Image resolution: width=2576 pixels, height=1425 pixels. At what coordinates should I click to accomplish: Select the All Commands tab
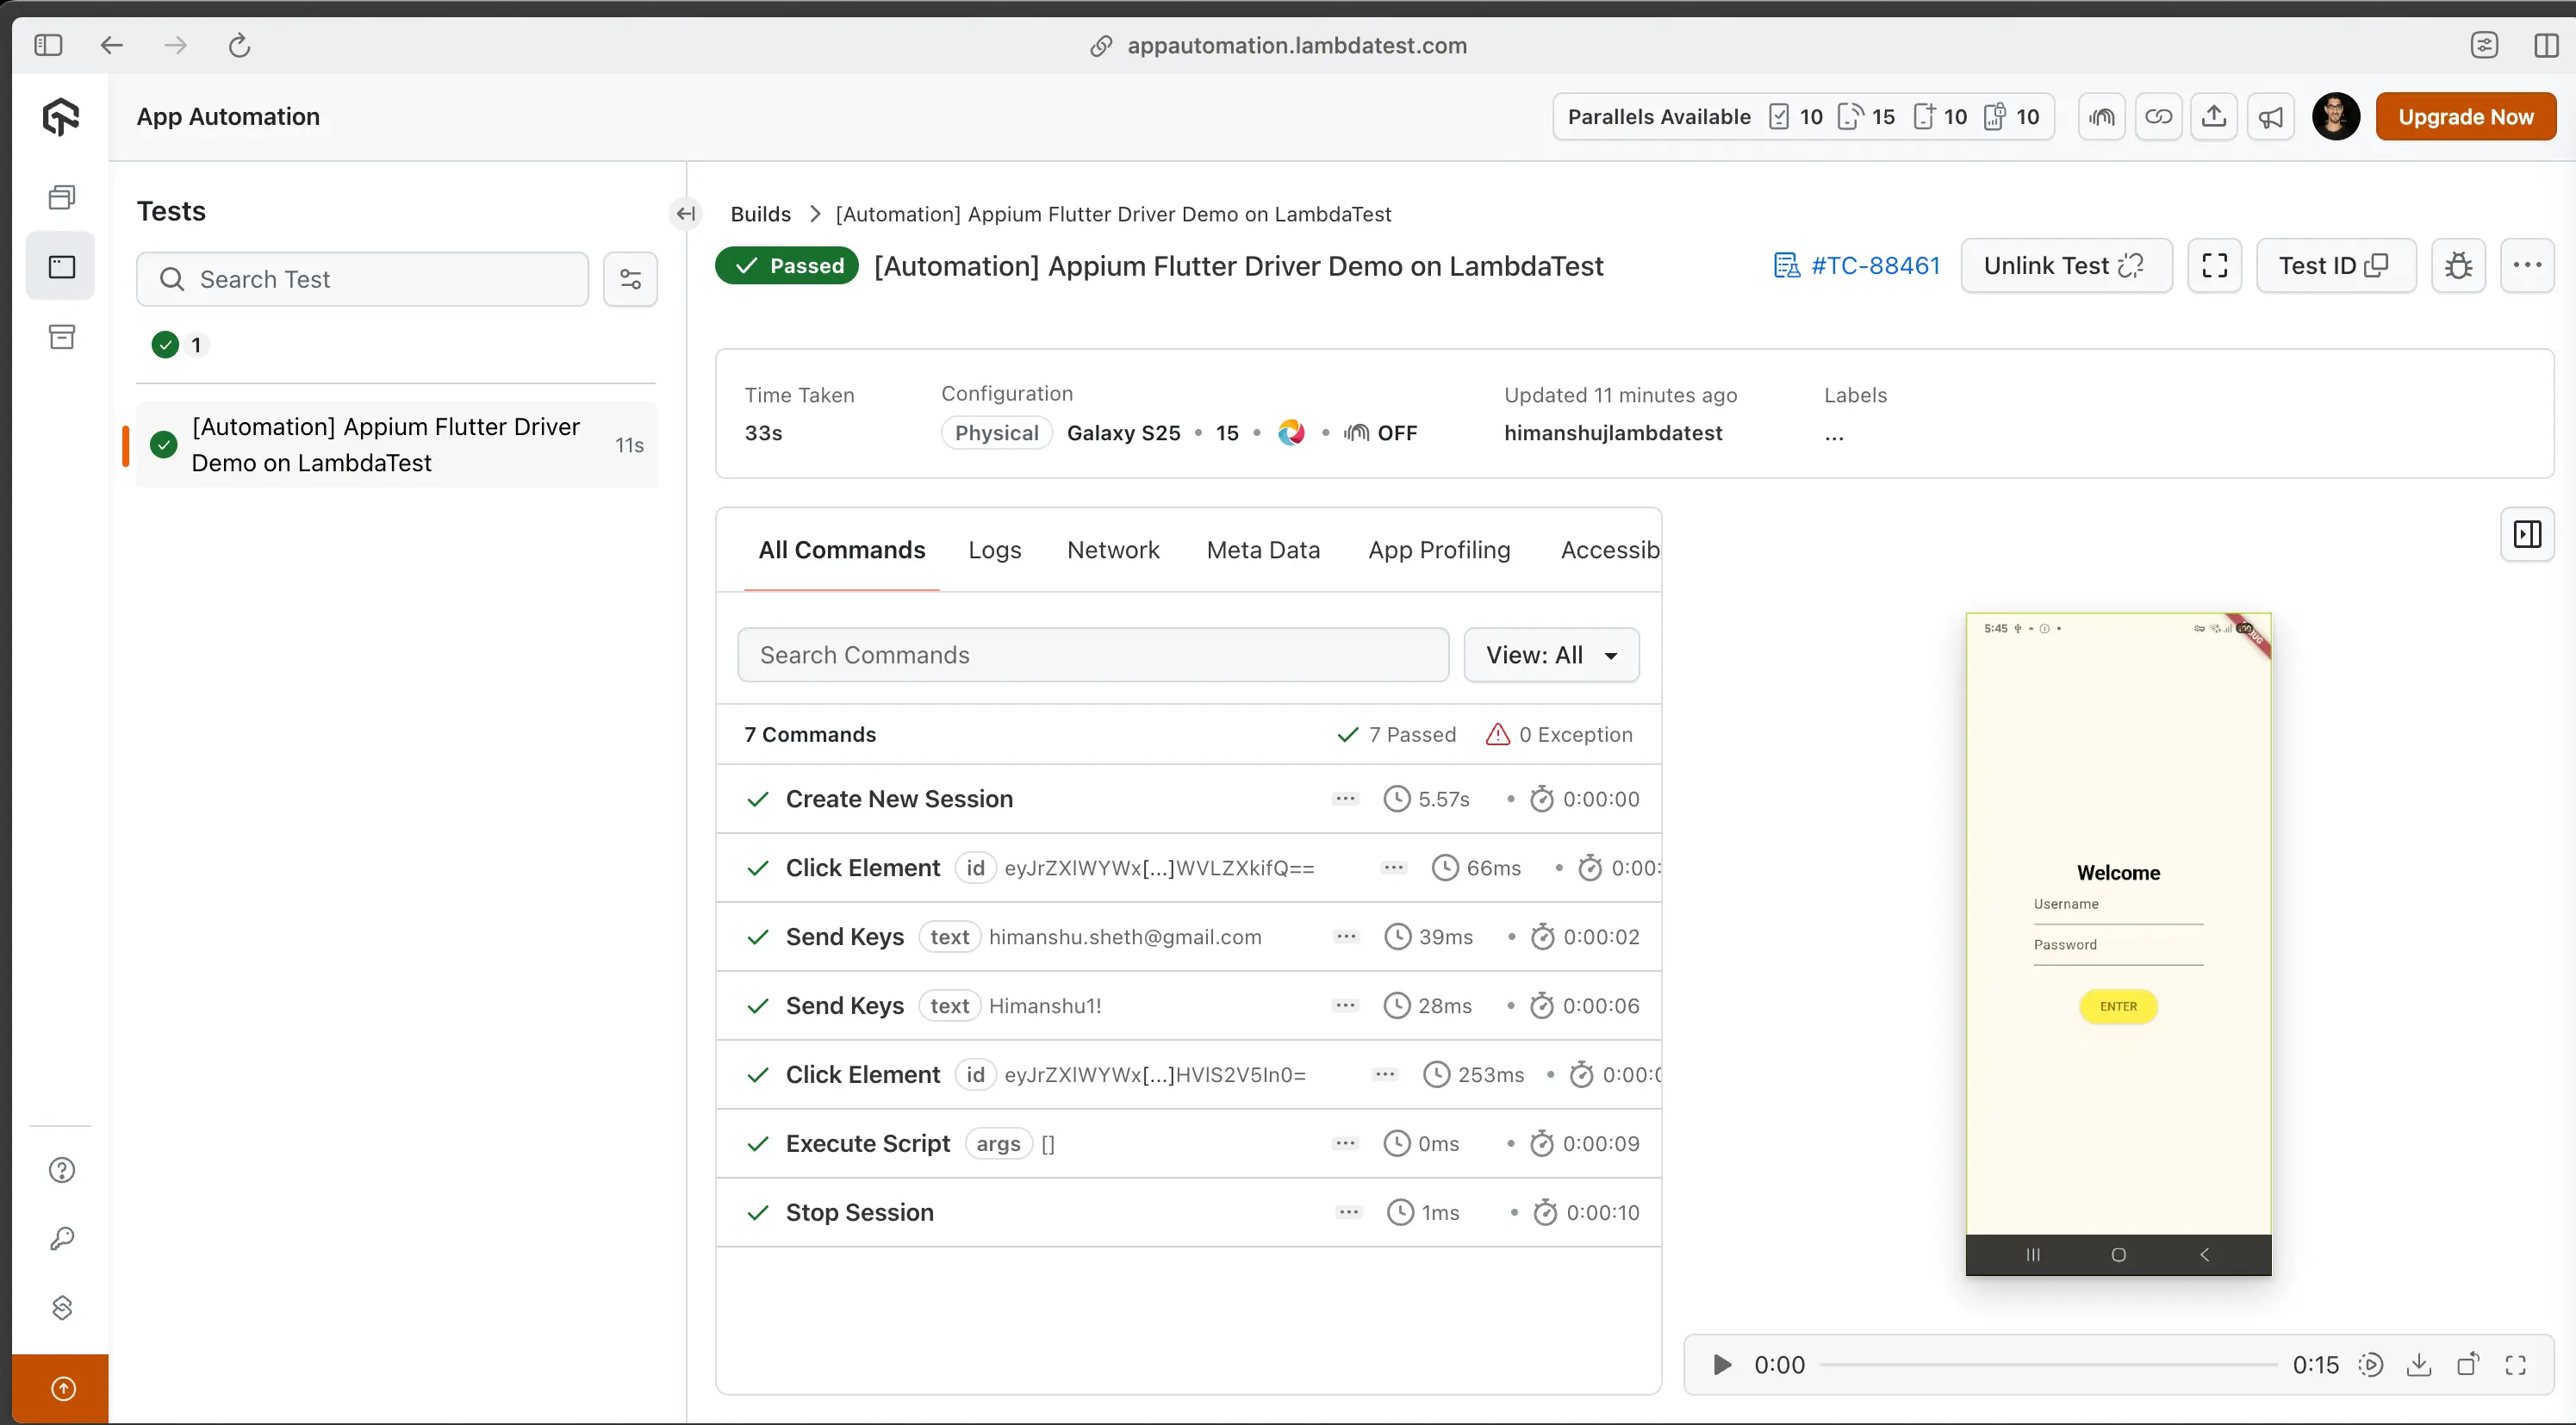tap(841, 550)
